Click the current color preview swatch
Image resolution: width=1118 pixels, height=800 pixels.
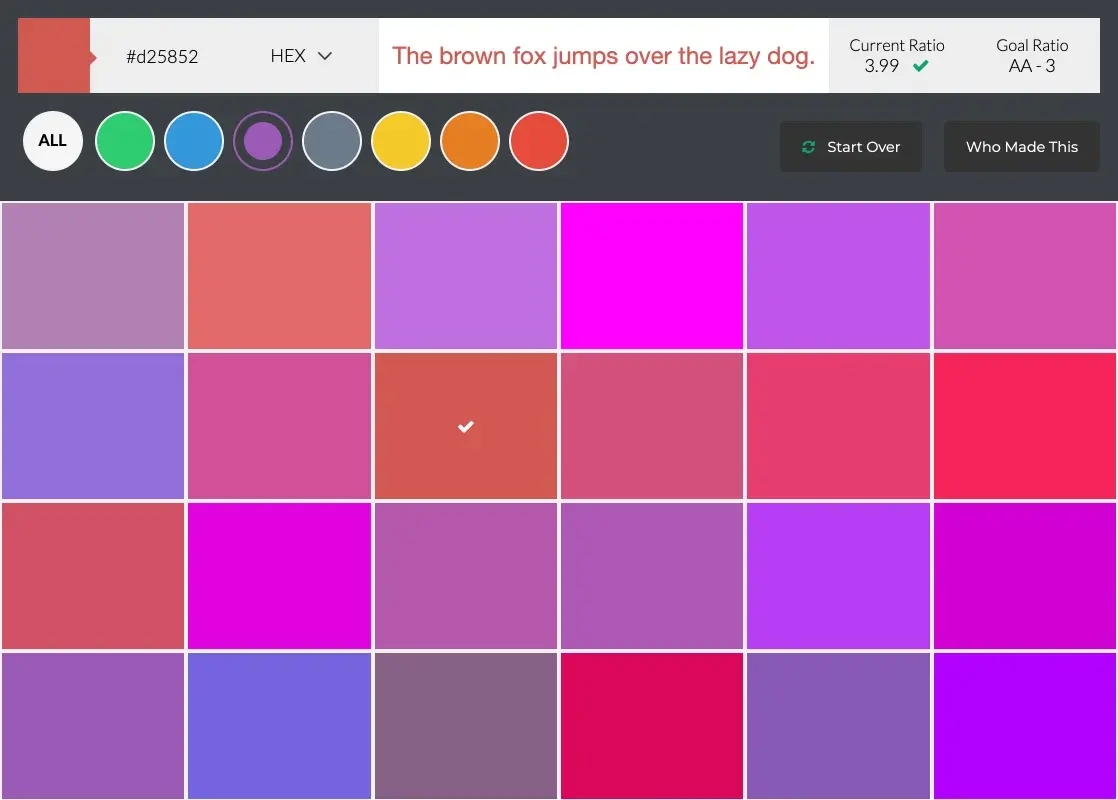tap(54, 56)
